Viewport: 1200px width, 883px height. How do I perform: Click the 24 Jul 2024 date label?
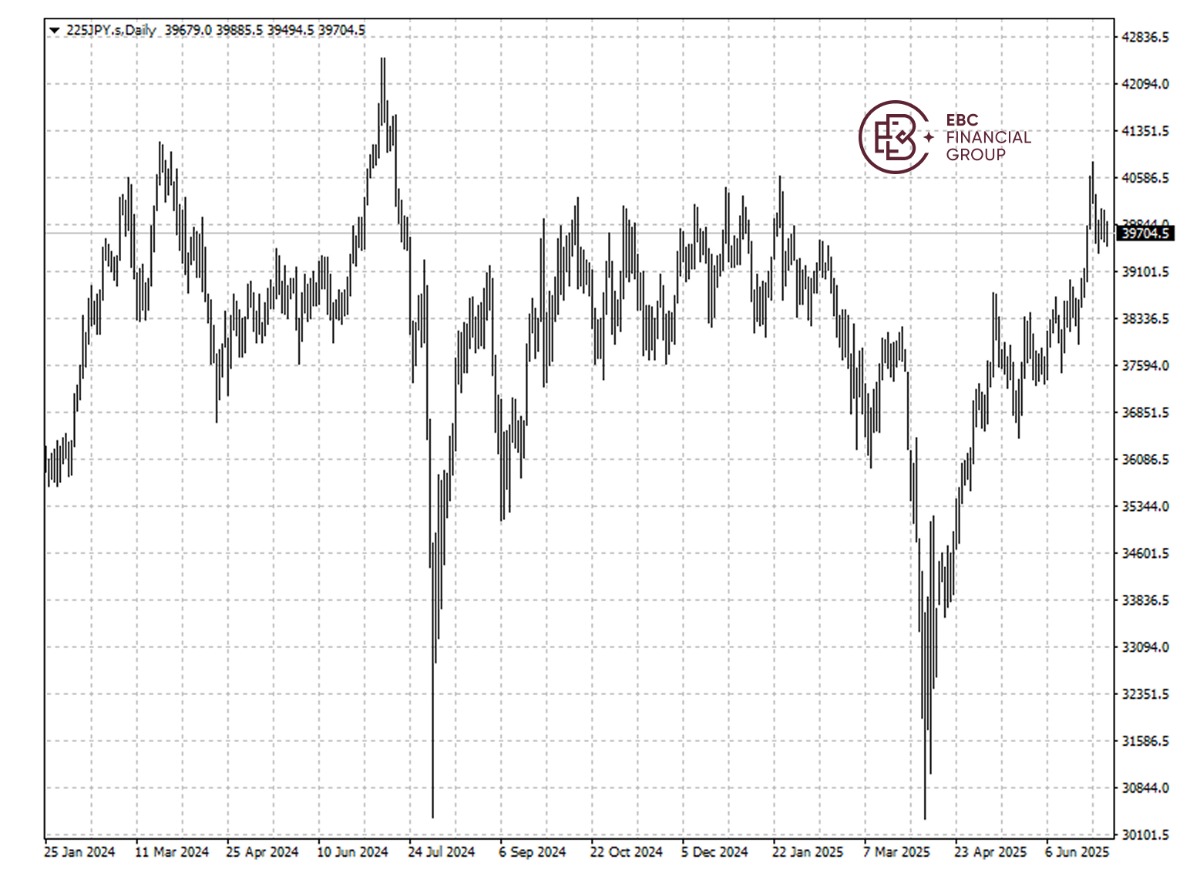[x=443, y=853]
